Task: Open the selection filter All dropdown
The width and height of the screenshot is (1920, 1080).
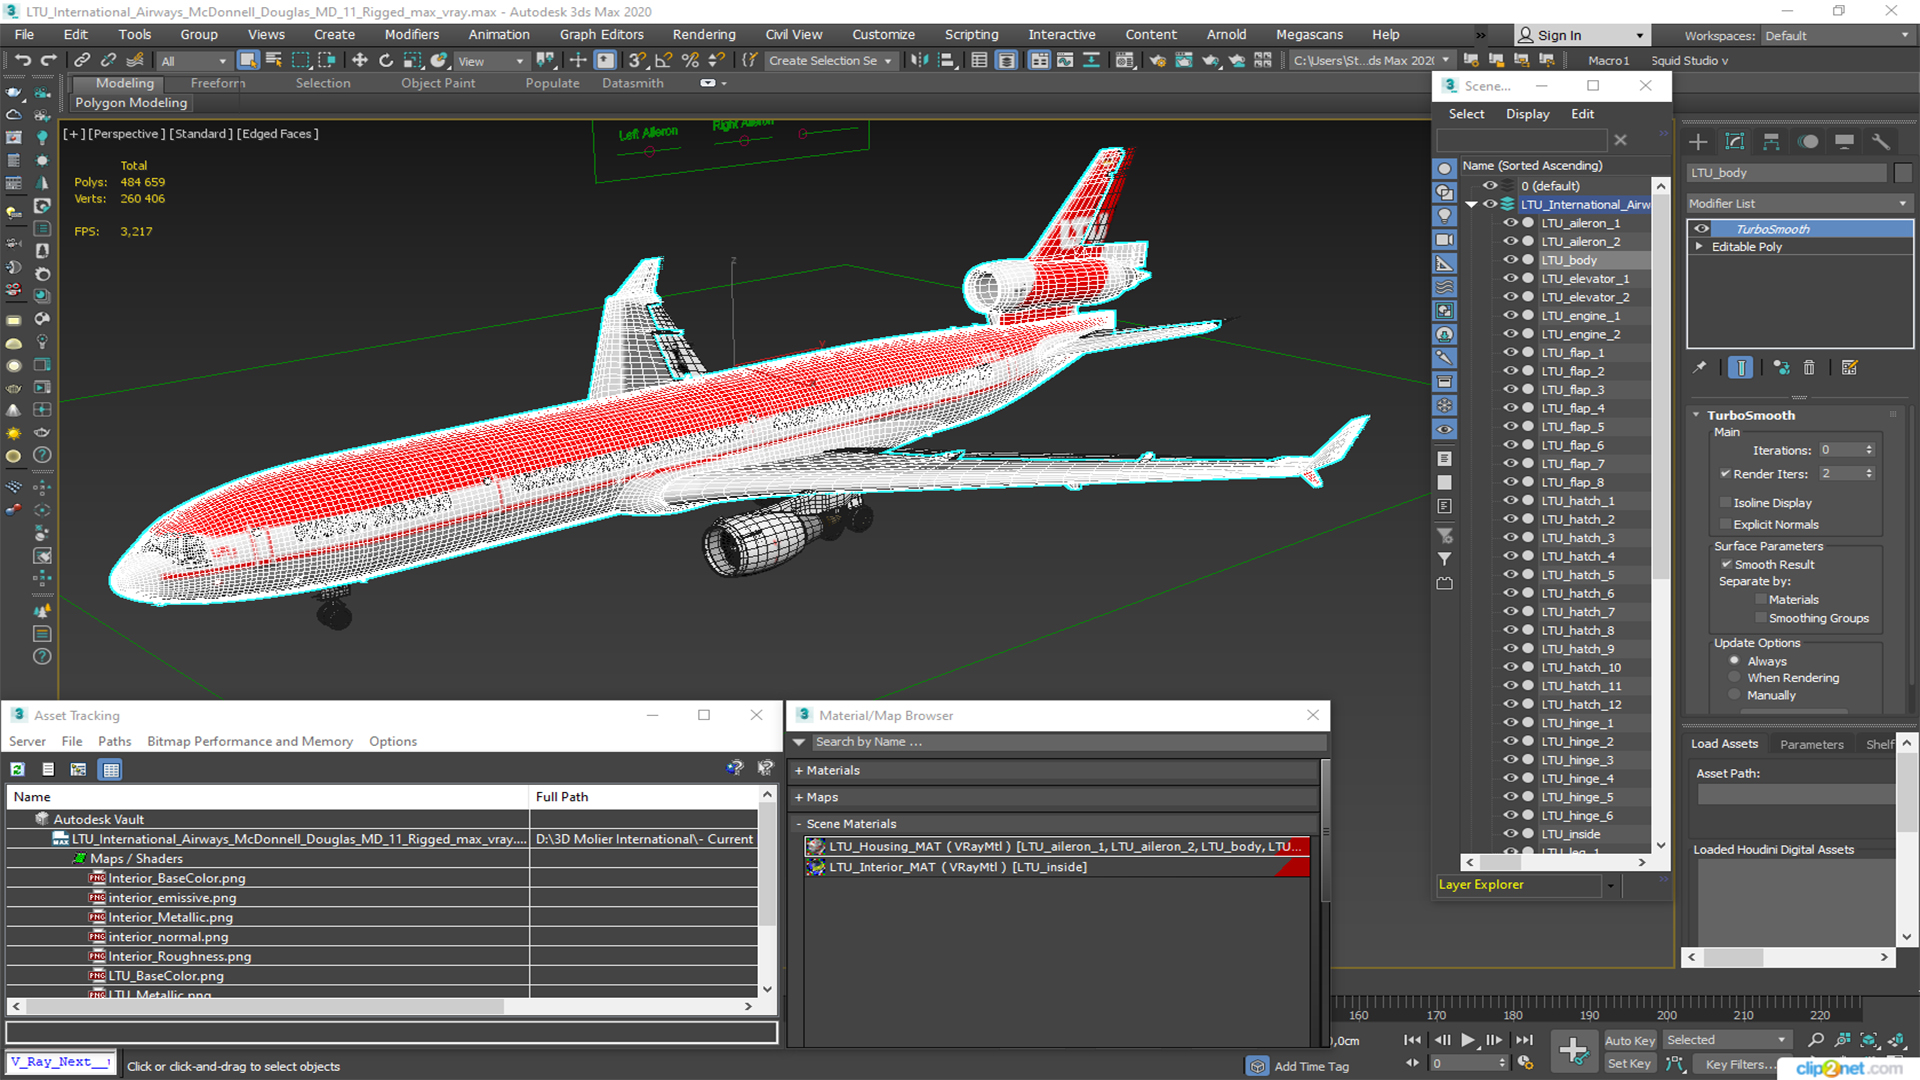Action: tap(194, 61)
